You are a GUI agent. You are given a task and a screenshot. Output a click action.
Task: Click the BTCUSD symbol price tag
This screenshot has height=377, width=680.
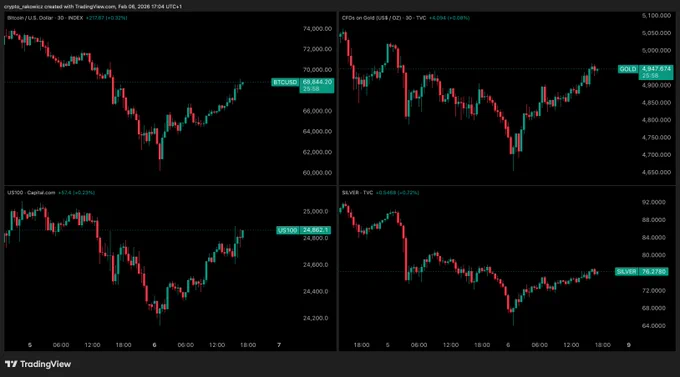click(x=285, y=82)
